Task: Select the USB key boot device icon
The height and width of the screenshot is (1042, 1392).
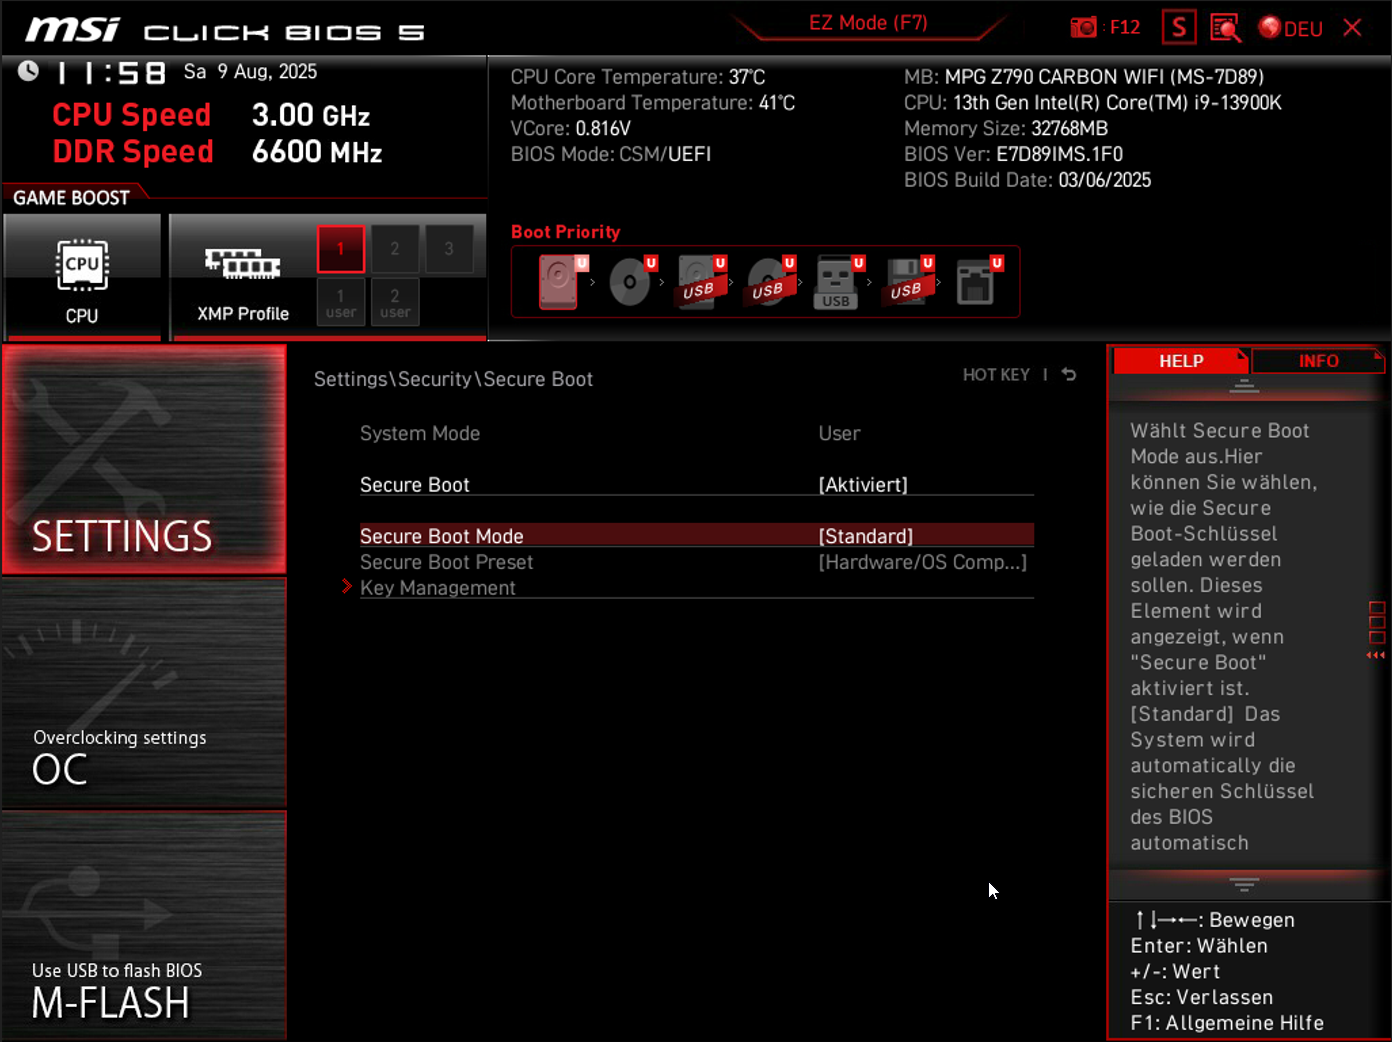Action: click(x=838, y=281)
